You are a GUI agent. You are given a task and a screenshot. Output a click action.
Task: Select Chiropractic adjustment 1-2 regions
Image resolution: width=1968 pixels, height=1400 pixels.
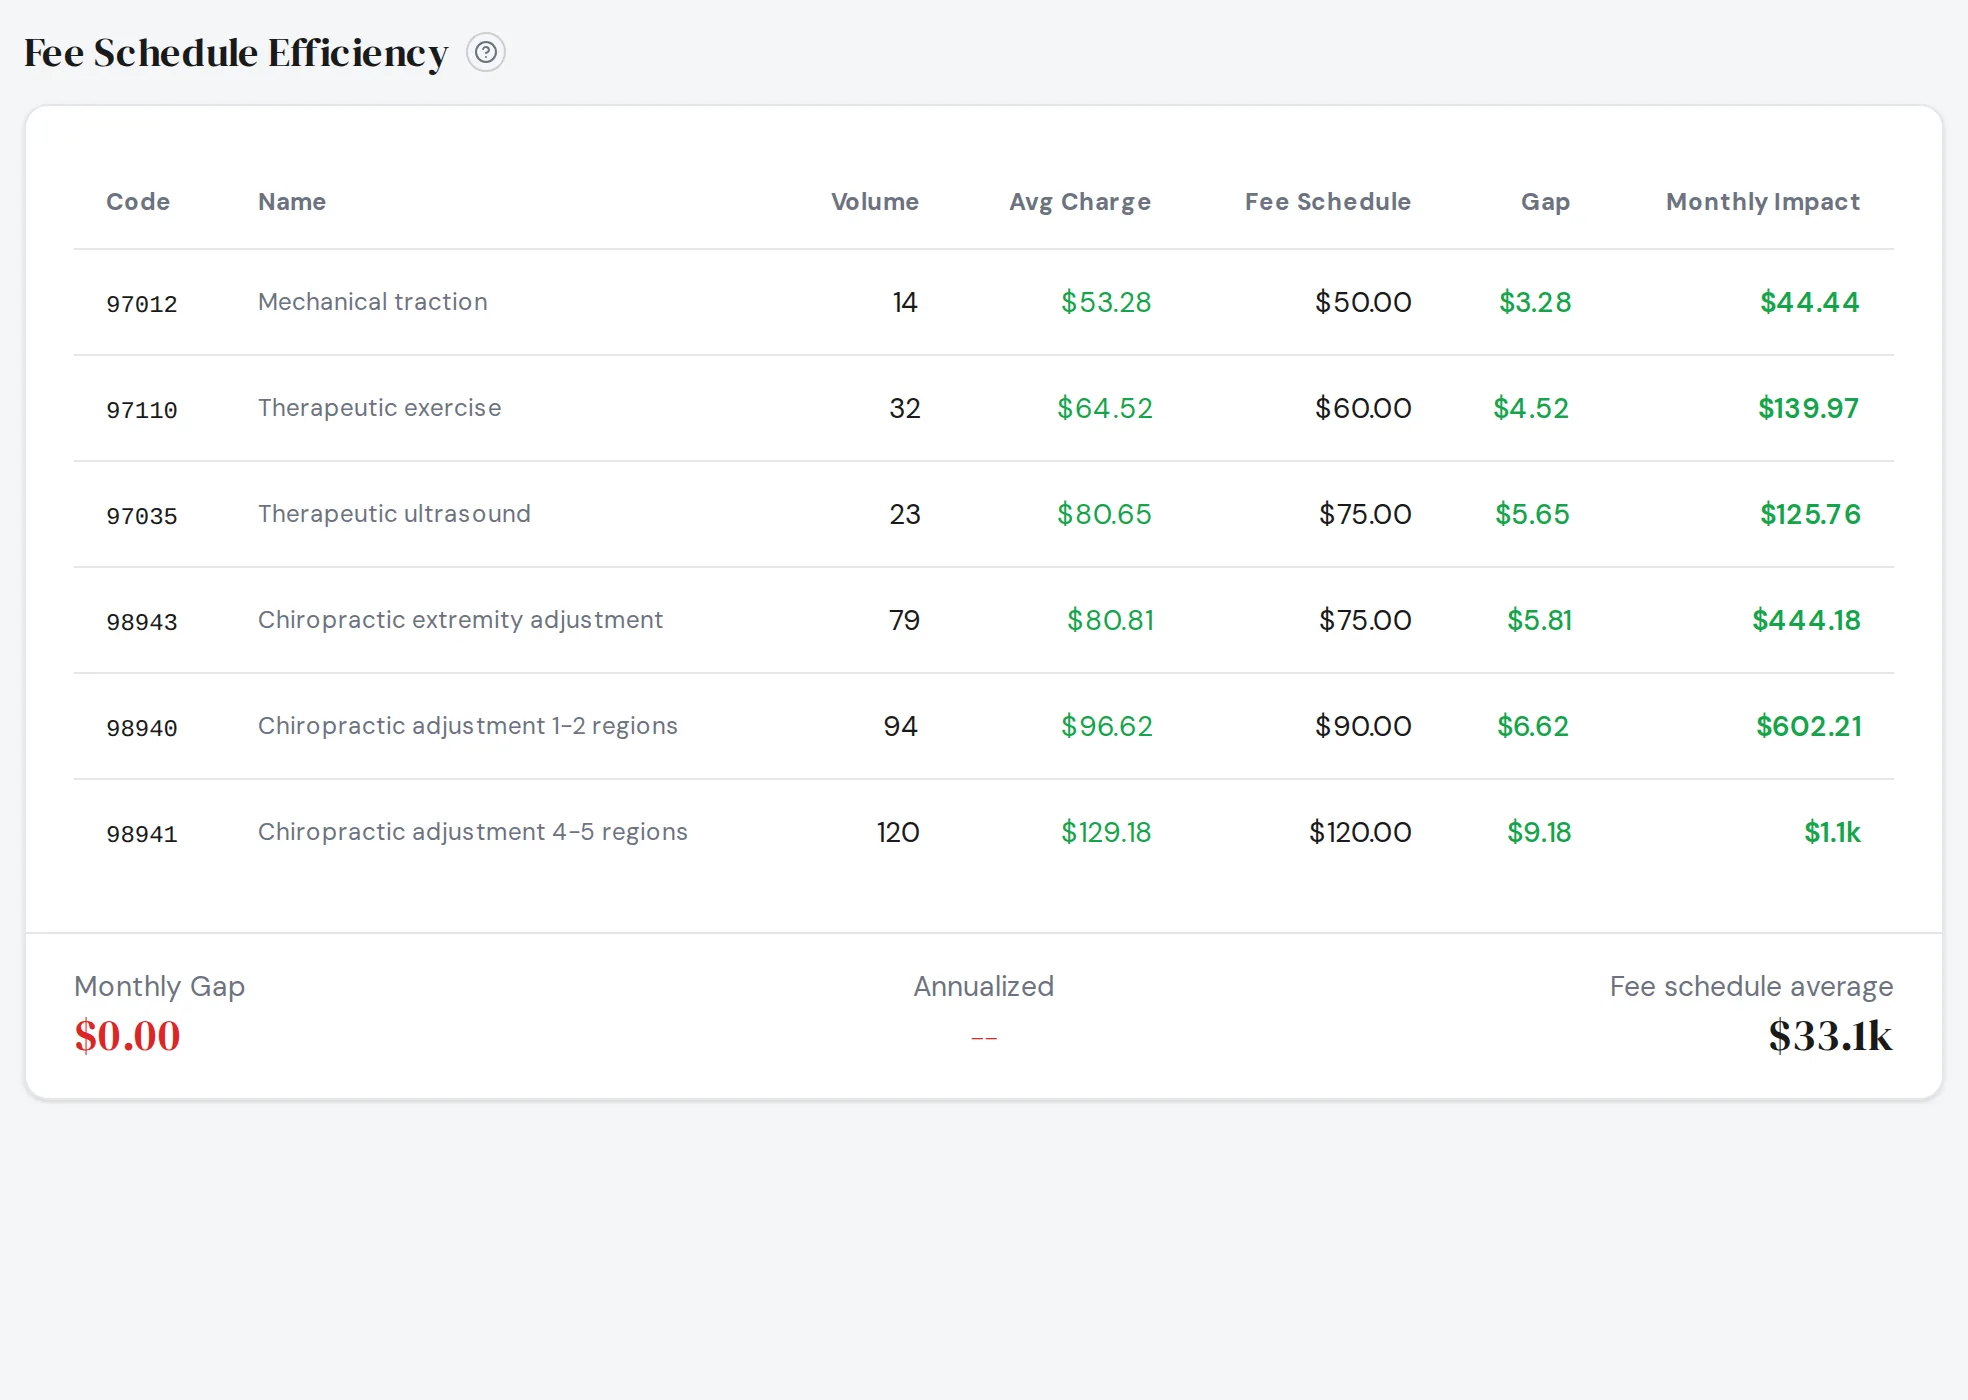[468, 726]
